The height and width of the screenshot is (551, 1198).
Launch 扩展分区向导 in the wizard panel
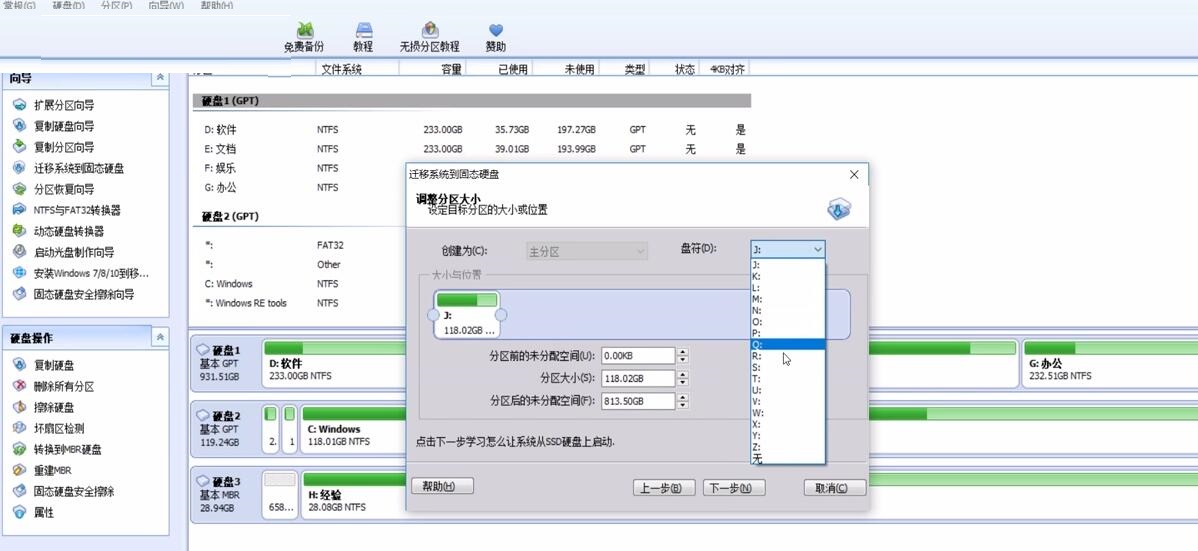click(63, 105)
